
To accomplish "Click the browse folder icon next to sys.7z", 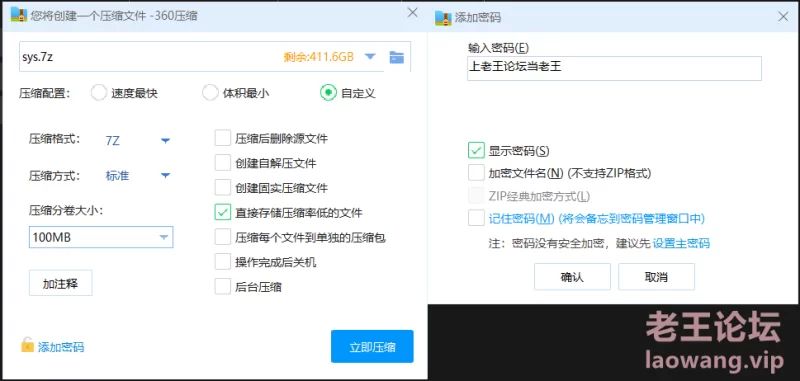I will pos(396,57).
